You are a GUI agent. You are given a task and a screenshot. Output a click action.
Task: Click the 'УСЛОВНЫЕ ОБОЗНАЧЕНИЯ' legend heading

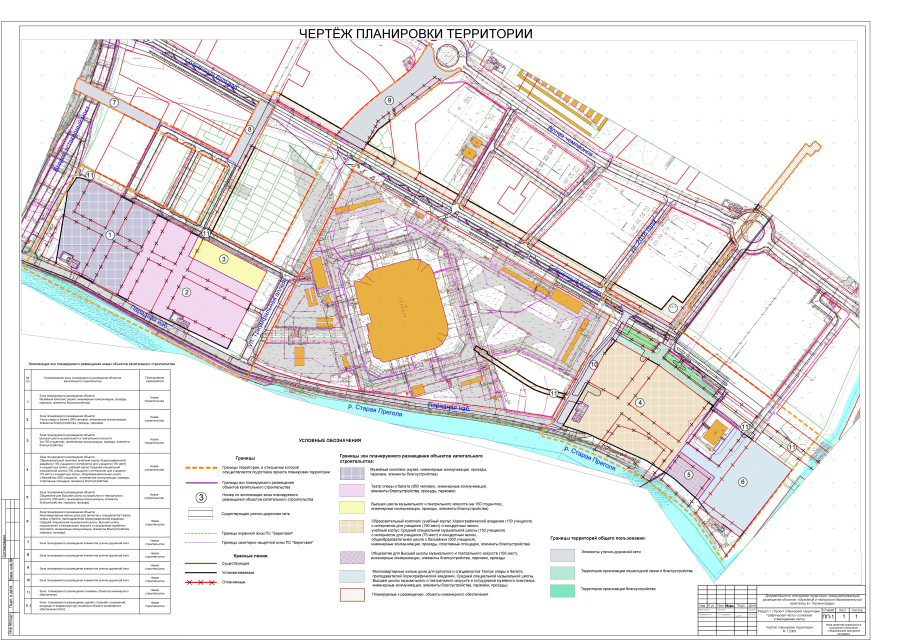point(330,441)
